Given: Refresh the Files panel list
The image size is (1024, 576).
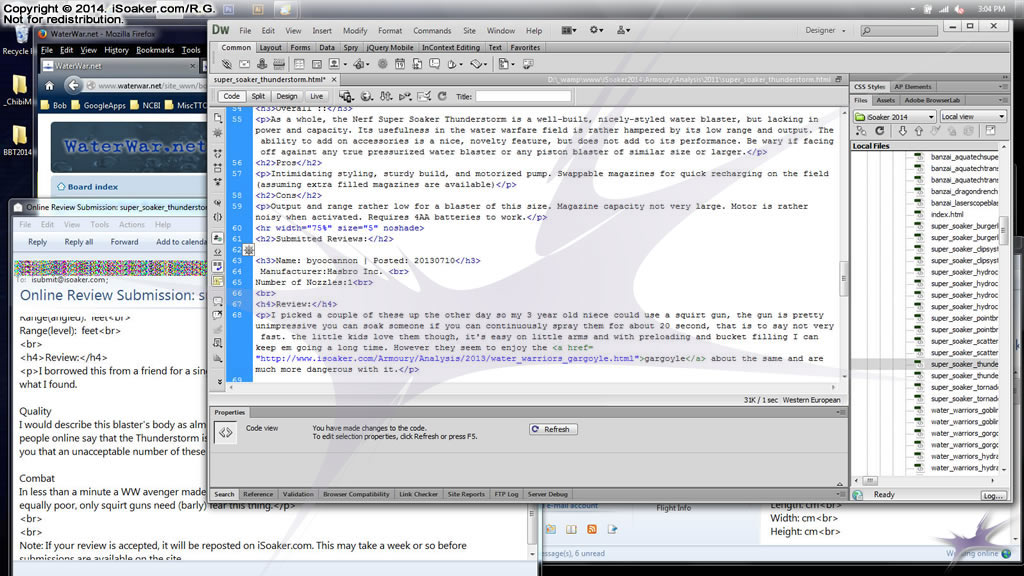Looking at the screenshot, I should (x=880, y=131).
